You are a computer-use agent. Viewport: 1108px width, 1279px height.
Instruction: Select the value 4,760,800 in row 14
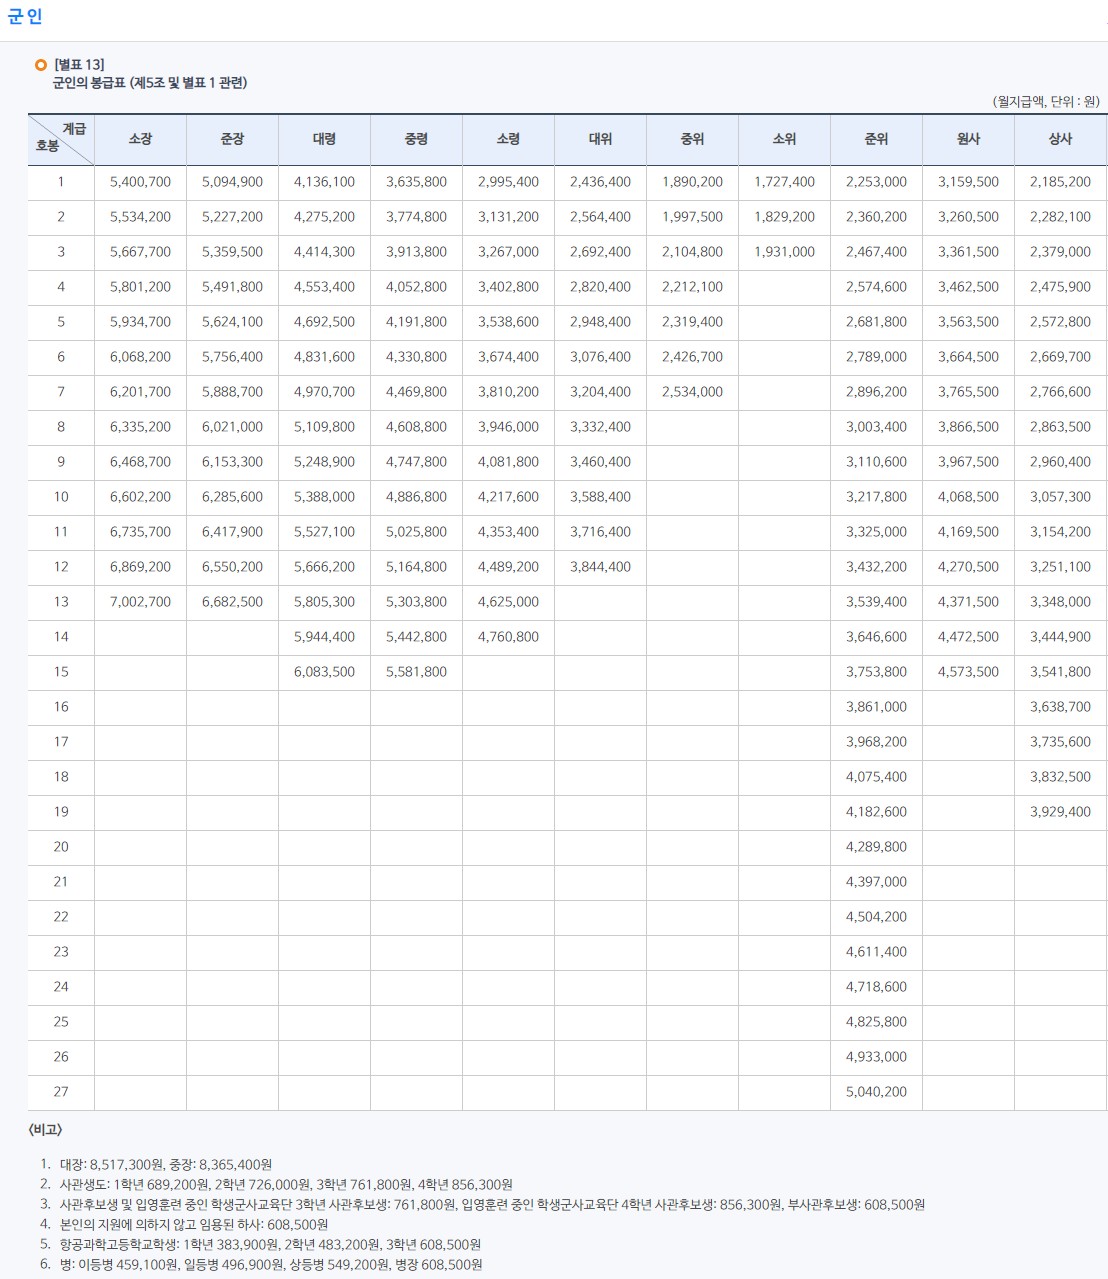click(508, 637)
